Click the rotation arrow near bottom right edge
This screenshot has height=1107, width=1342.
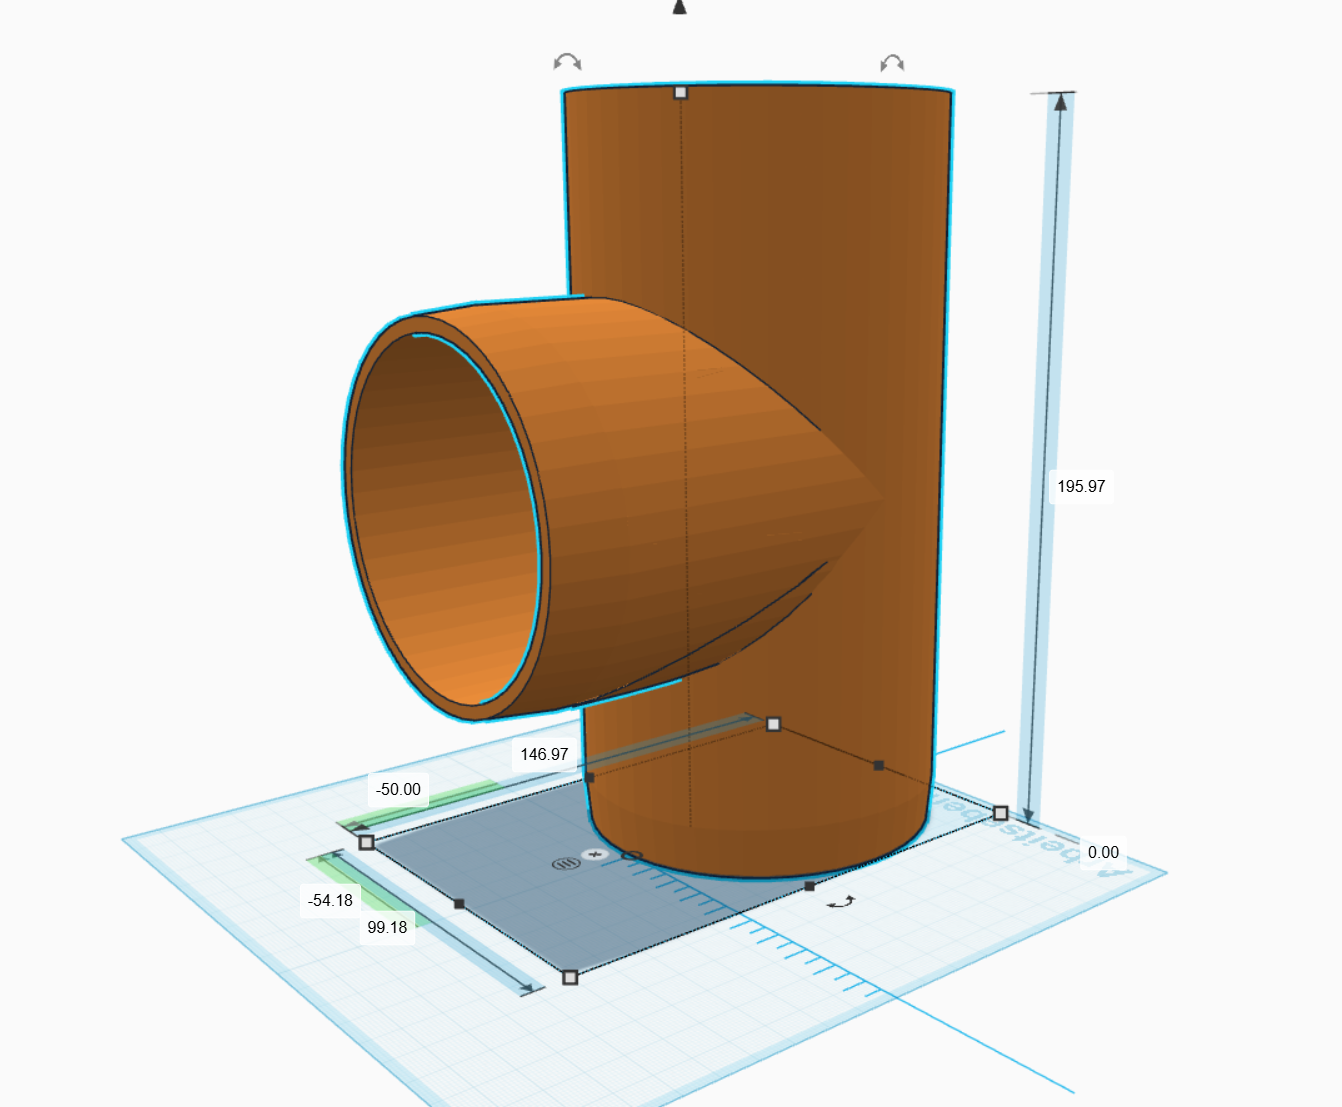pos(842,902)
